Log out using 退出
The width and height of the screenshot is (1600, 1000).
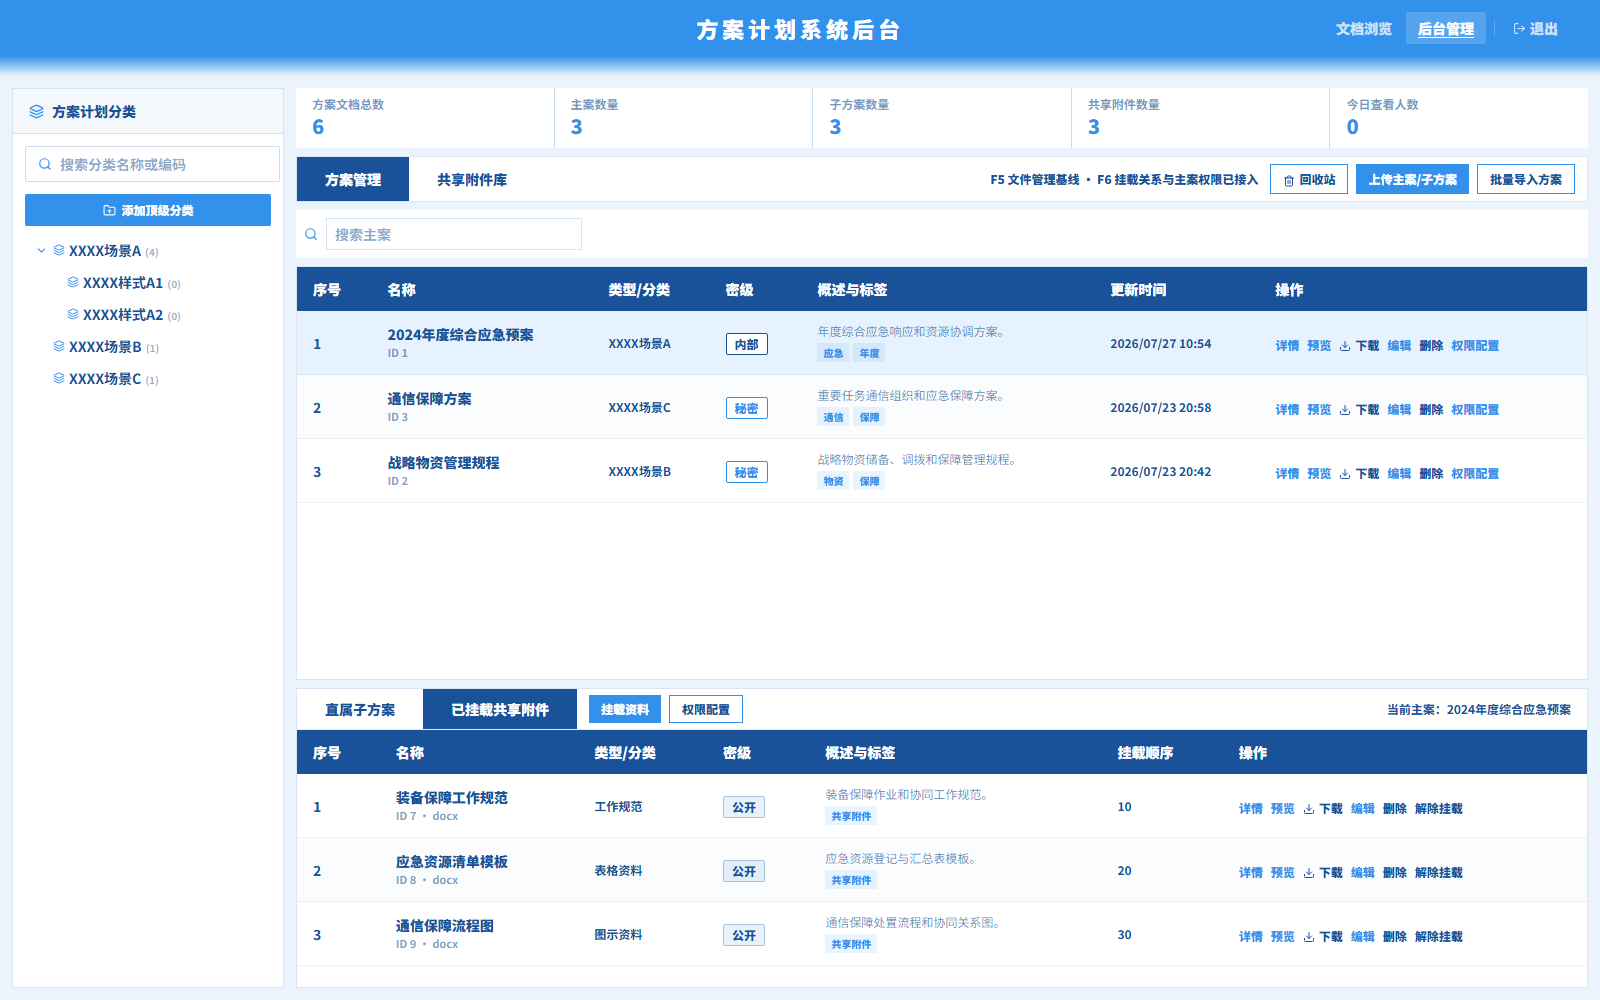click(1536, 29)
